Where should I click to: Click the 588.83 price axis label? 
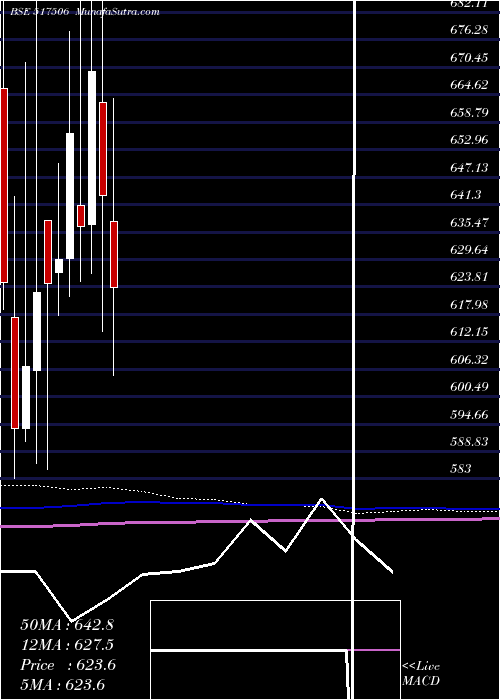[x=469, y=442]
